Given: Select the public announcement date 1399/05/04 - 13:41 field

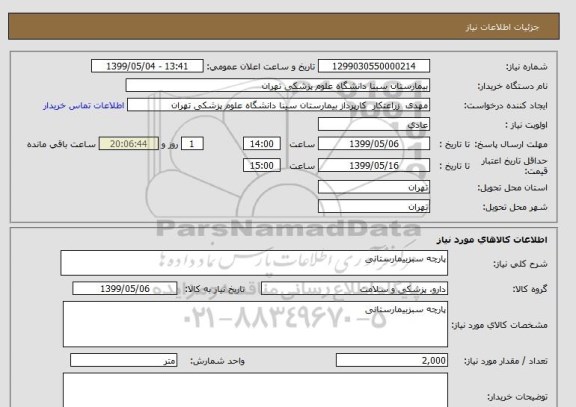Looking at the screenshot, I should [147, 66].
